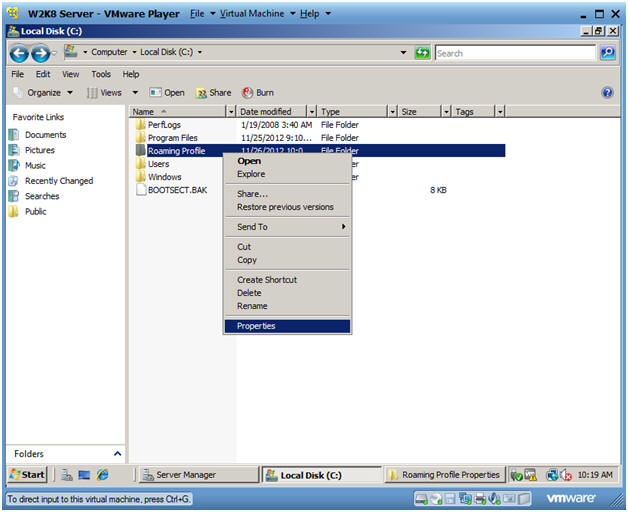Image resolution: width=628 pixels, height=512 pixels.
Task: Click the Local Disk (C:) breadcrumb
Action: tap(166, 52)
